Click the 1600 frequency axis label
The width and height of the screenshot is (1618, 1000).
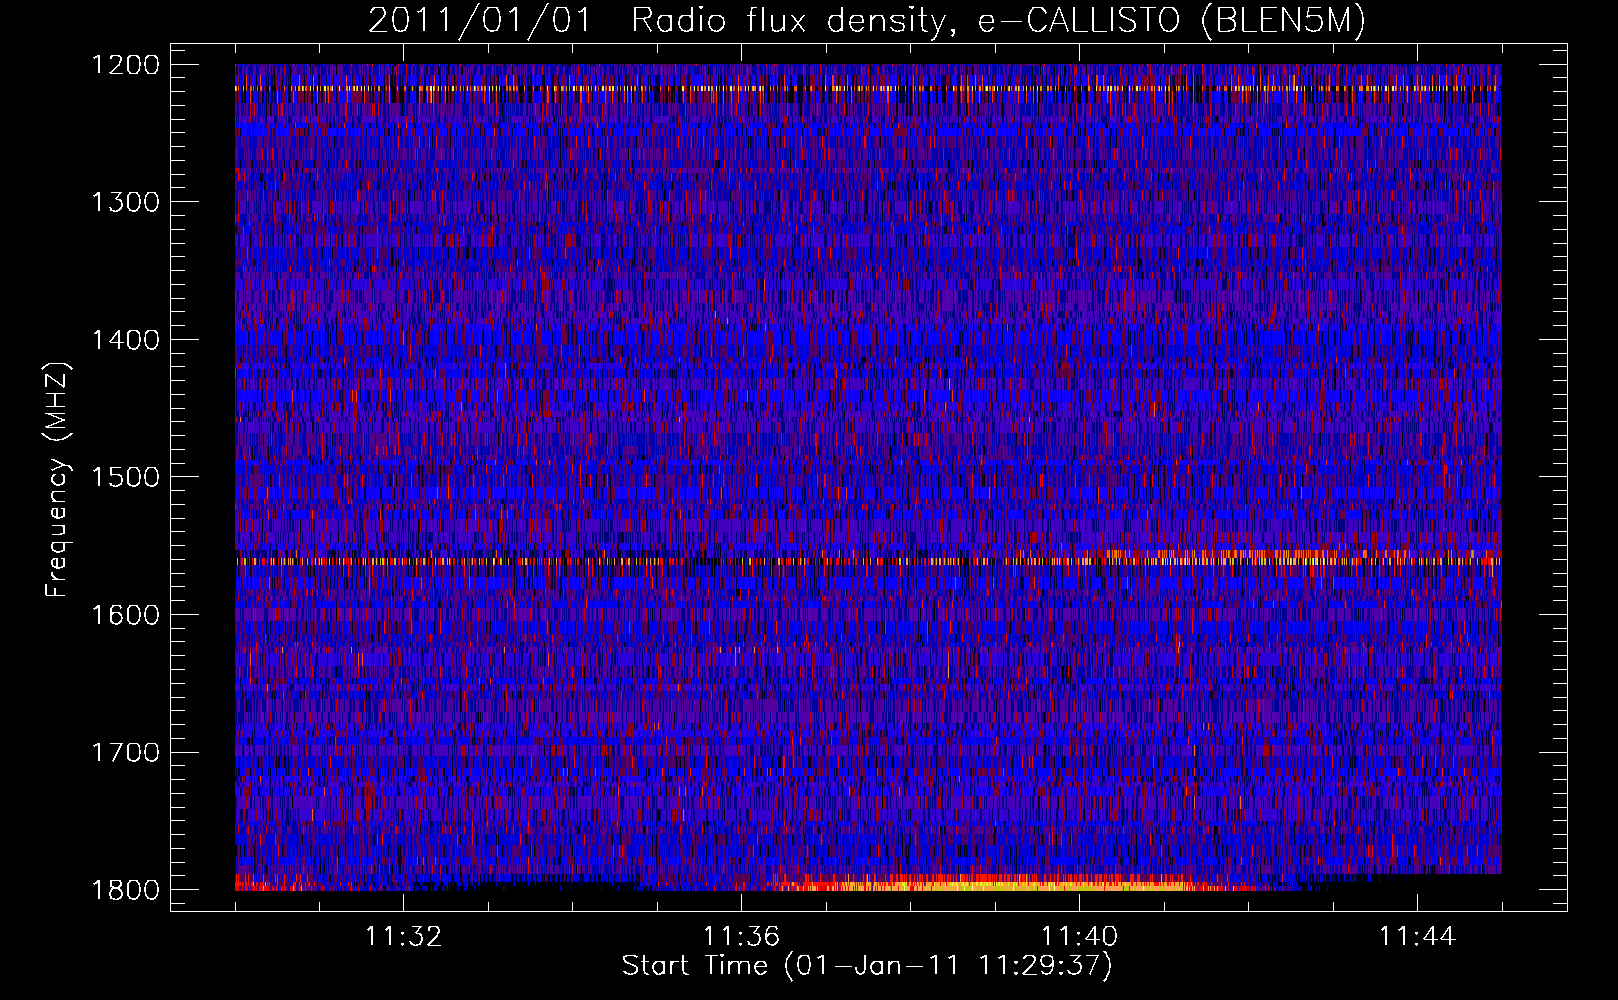pyautogui.click(x=126, y=615)
